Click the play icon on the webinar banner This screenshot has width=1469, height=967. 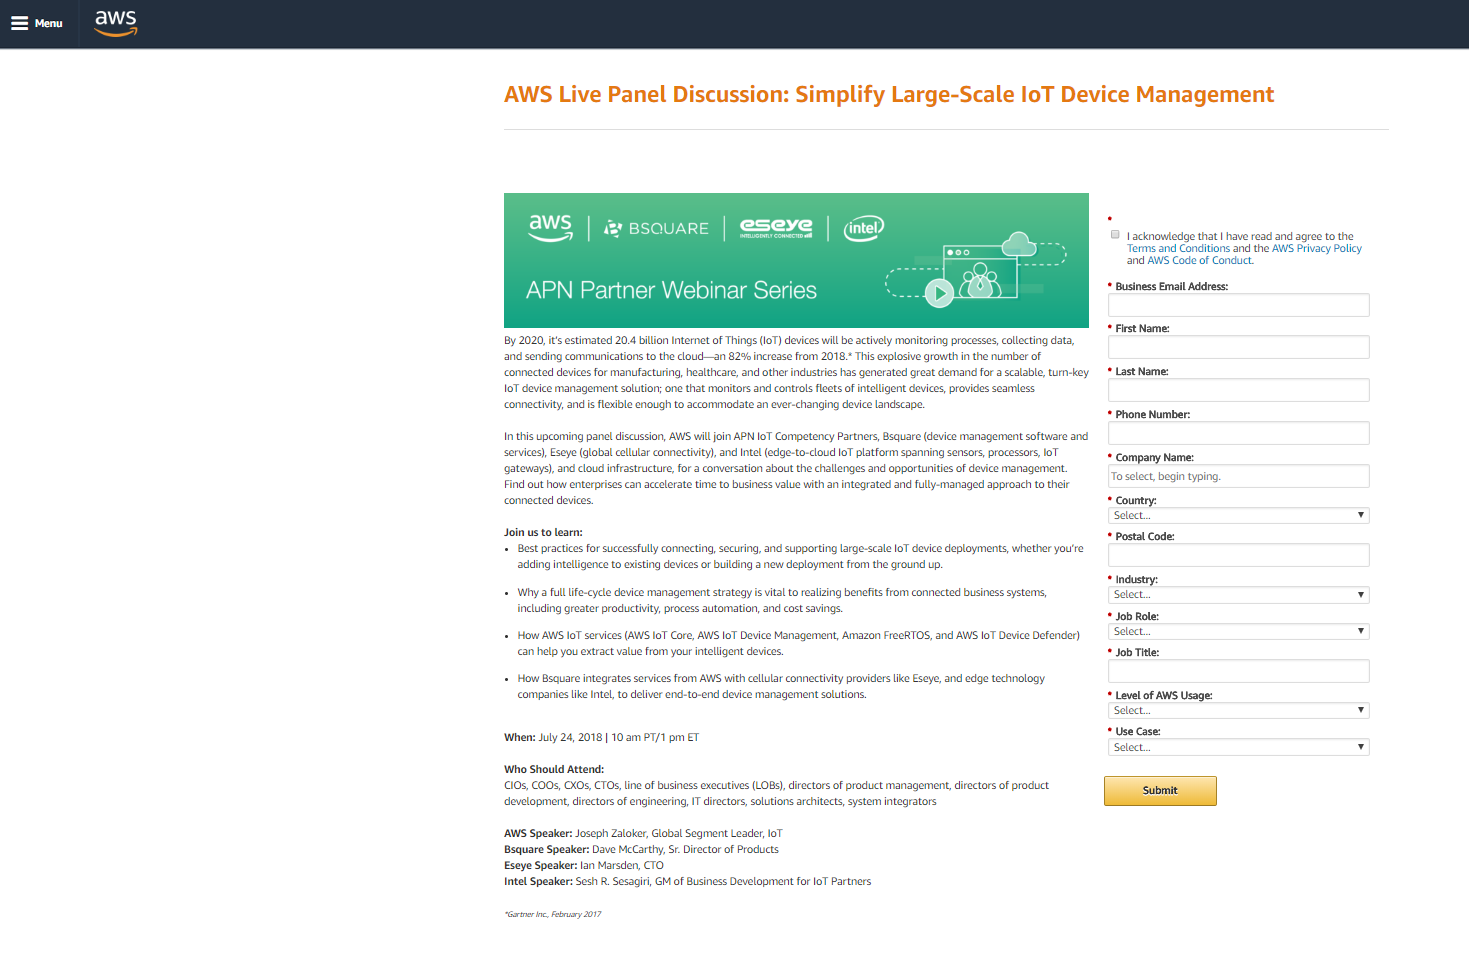pos(939,293)
